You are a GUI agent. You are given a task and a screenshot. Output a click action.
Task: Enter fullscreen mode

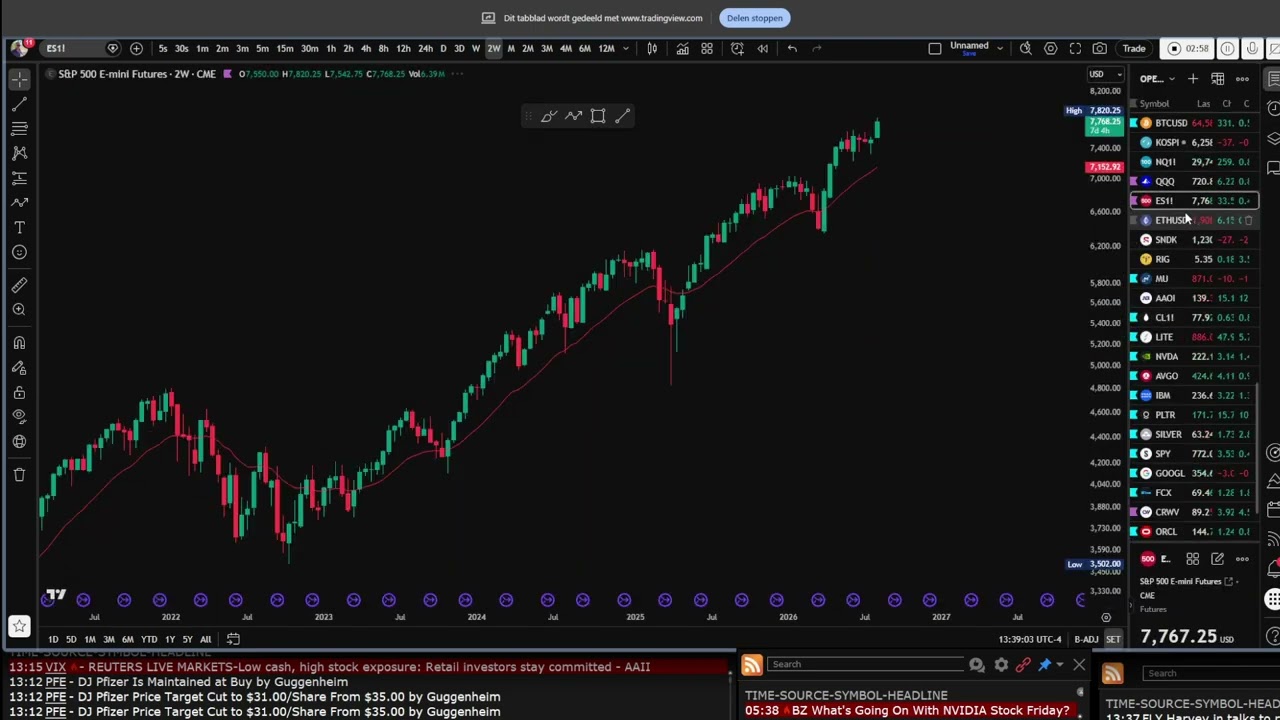pyautogui.click(x=1075, y=48)
